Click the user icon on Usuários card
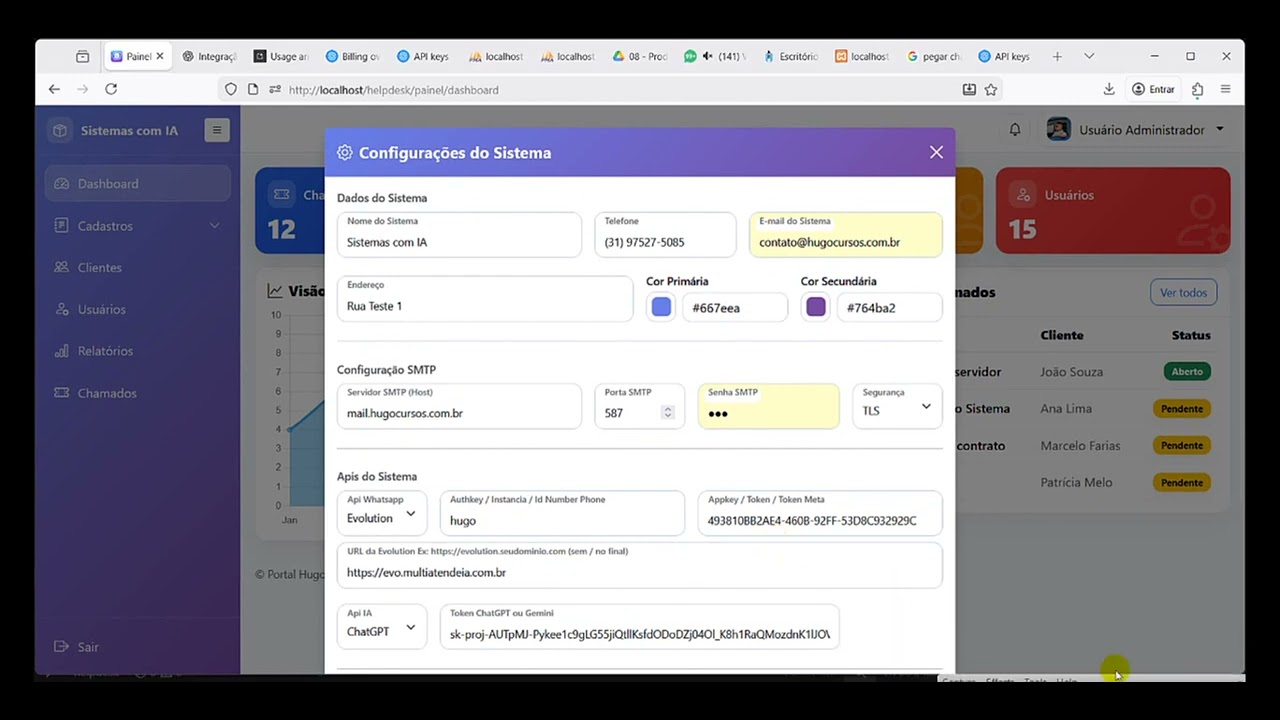This screenshot has width=1280, height=720. 1021,195
